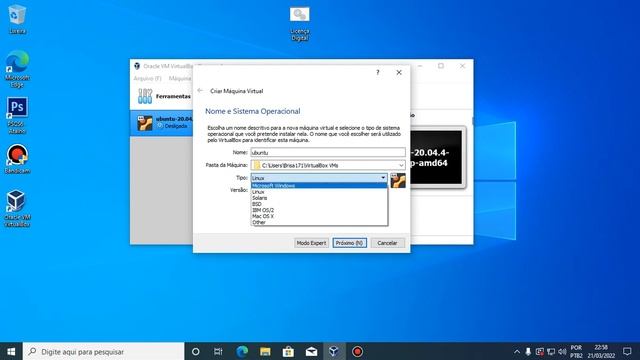Click the back arrow in Criar Máquina Virtual
The image size is (640, 360).
[x=200, y=91]
